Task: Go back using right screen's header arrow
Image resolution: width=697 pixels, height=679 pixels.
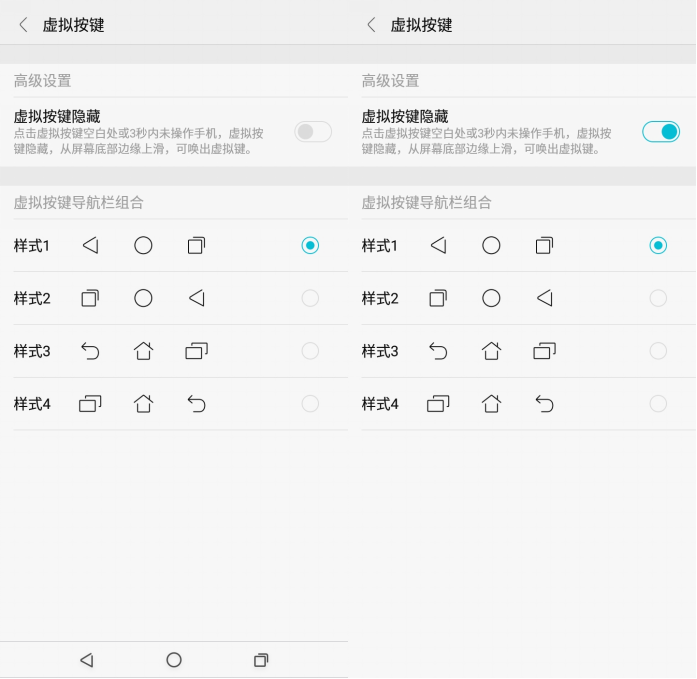Action: point(372,25)
